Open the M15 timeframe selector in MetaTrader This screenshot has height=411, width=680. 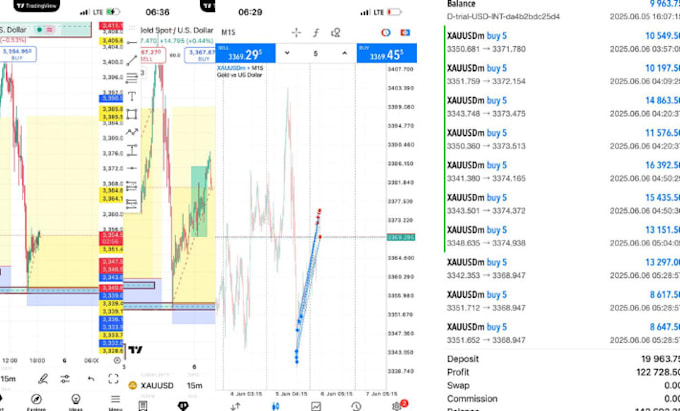pos(228,33)
